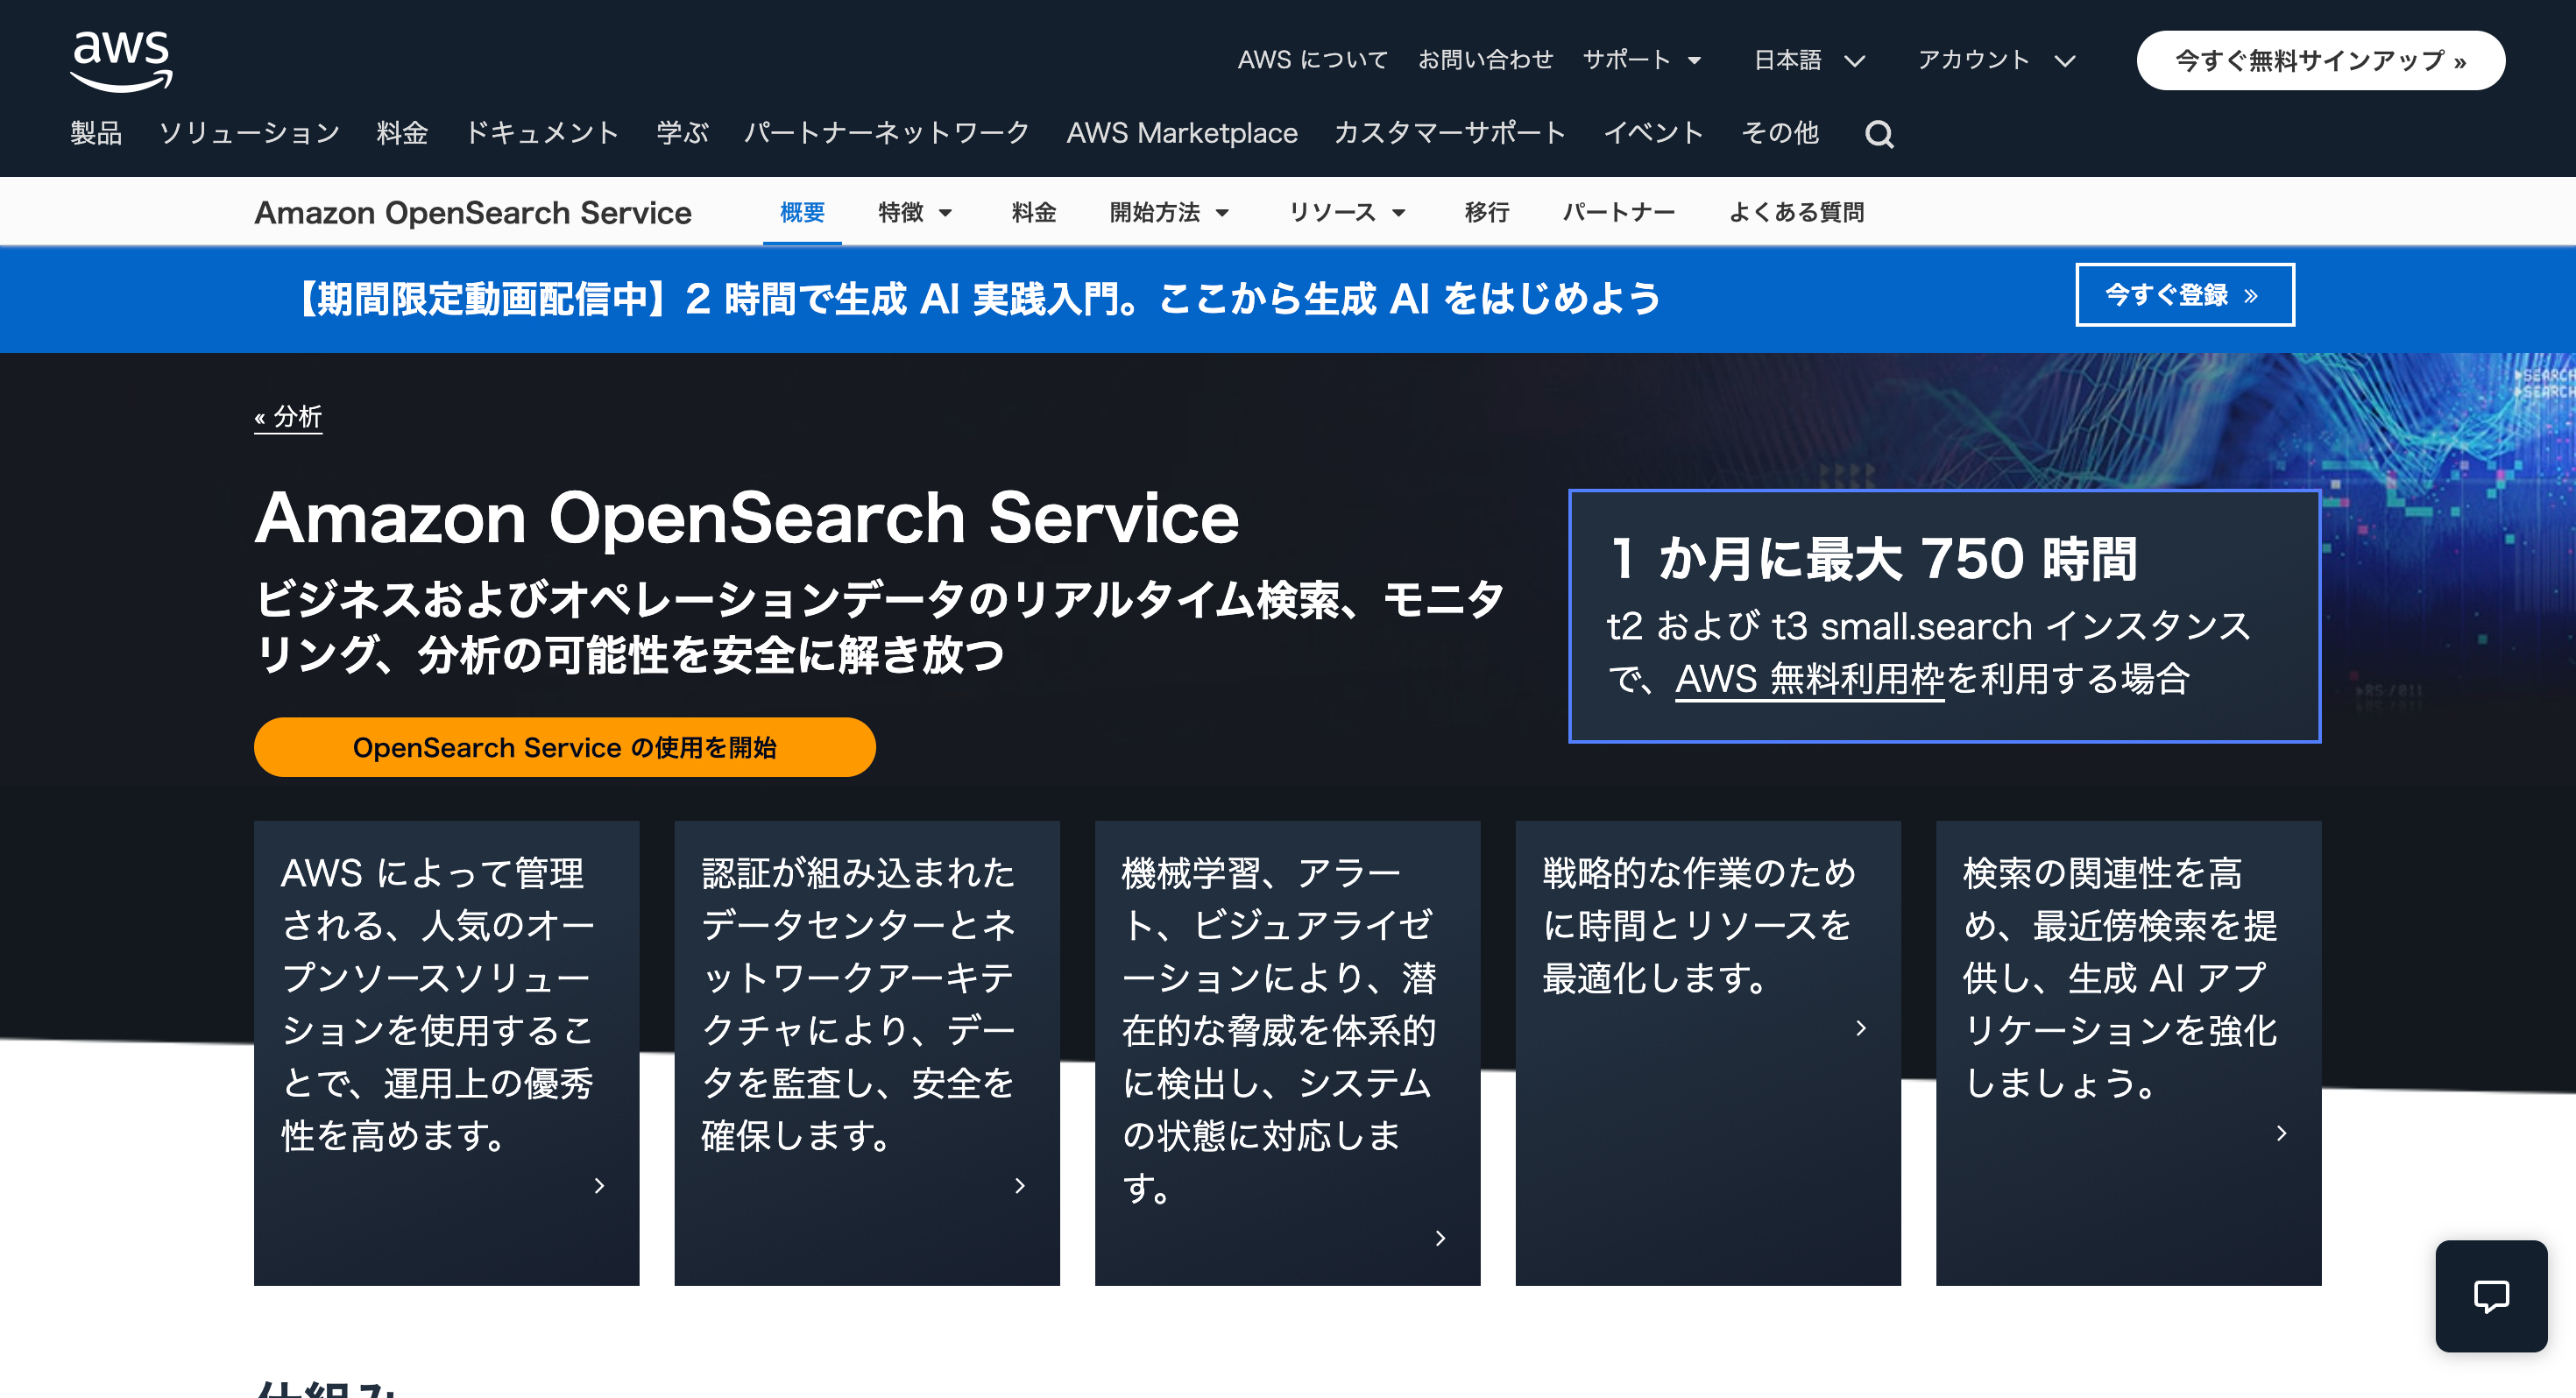Click the AWS logo
Screen dimensions: 2576x1398
tap(121, 60)
